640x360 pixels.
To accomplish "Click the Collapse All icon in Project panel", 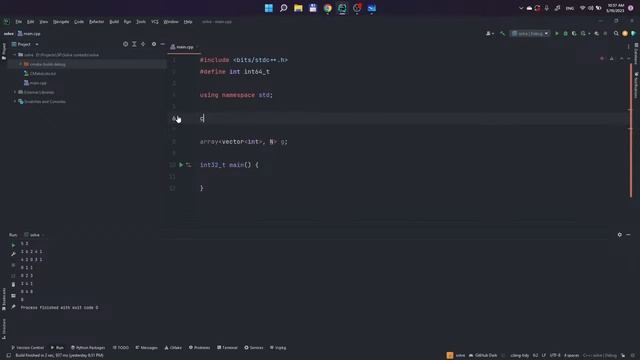I will click(143, 44).
